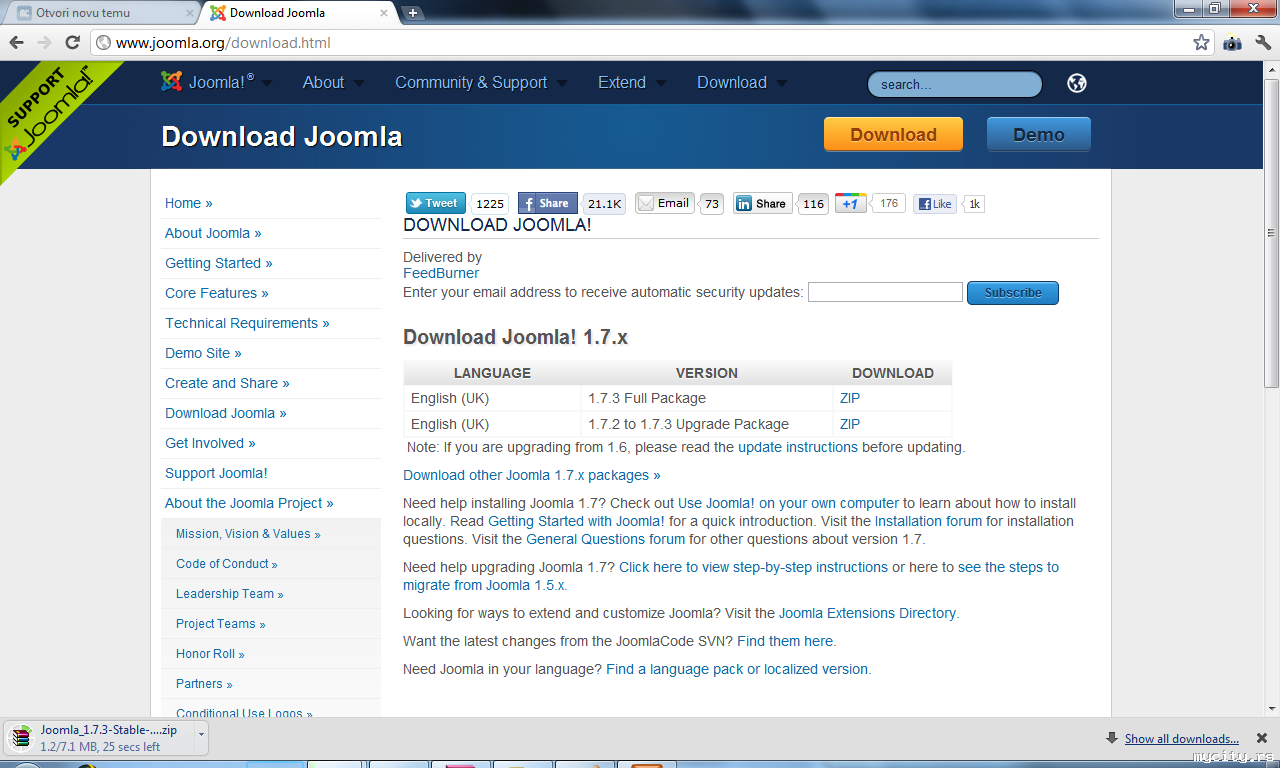Close the downloads bar with the X

click(1262, 738)
